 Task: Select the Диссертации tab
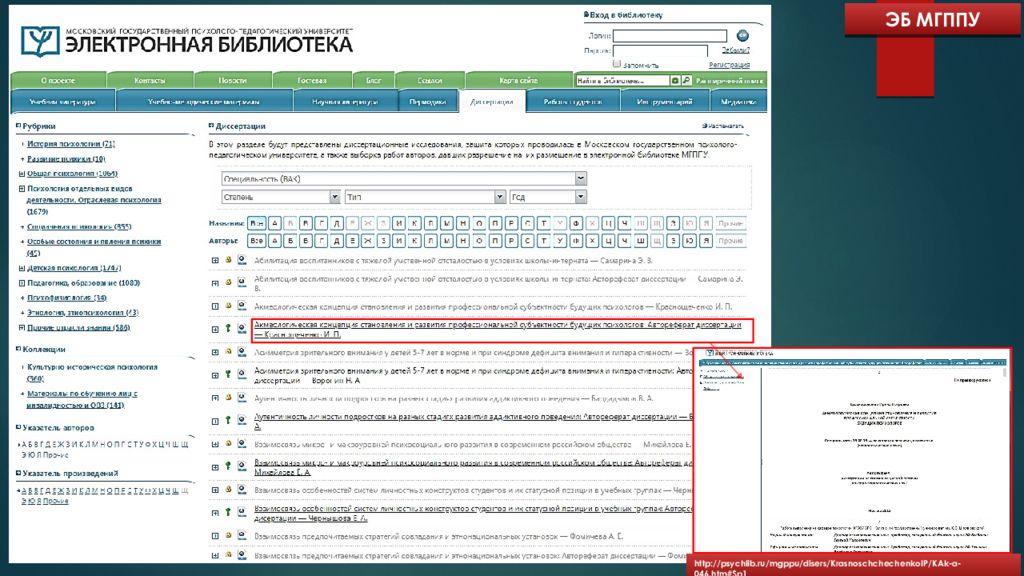(x=492, y=102)
